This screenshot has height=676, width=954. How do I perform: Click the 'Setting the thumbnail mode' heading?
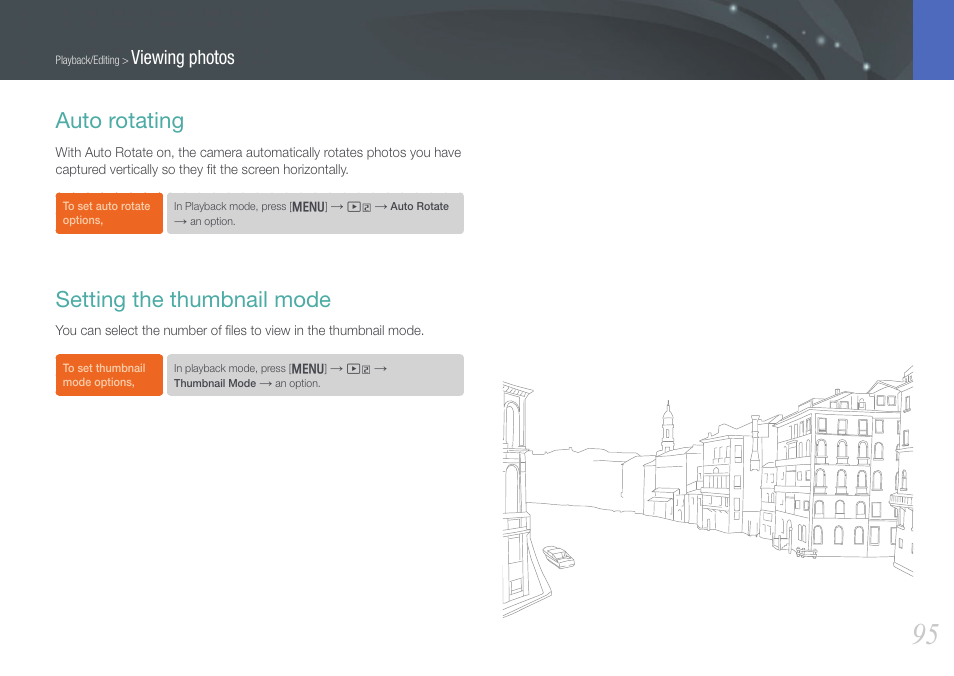pyautogui.click(x=193, y=299)
